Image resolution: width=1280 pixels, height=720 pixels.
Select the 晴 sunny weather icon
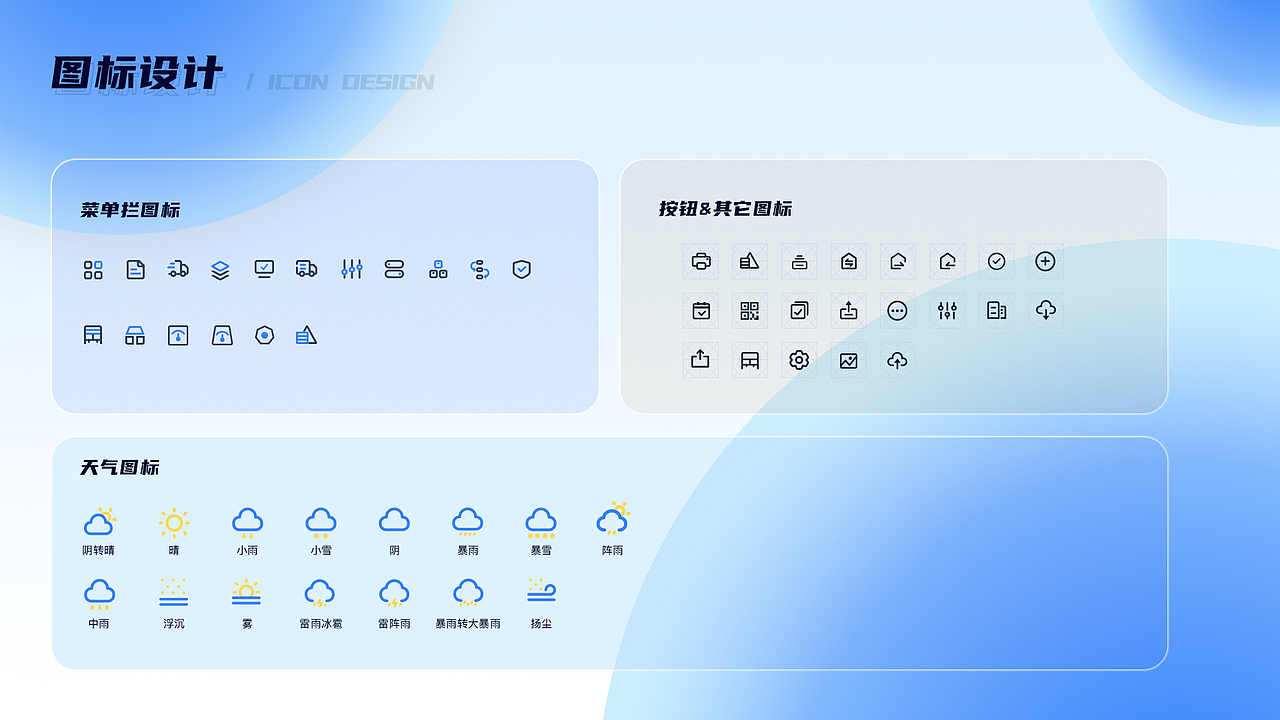(173, 521)
